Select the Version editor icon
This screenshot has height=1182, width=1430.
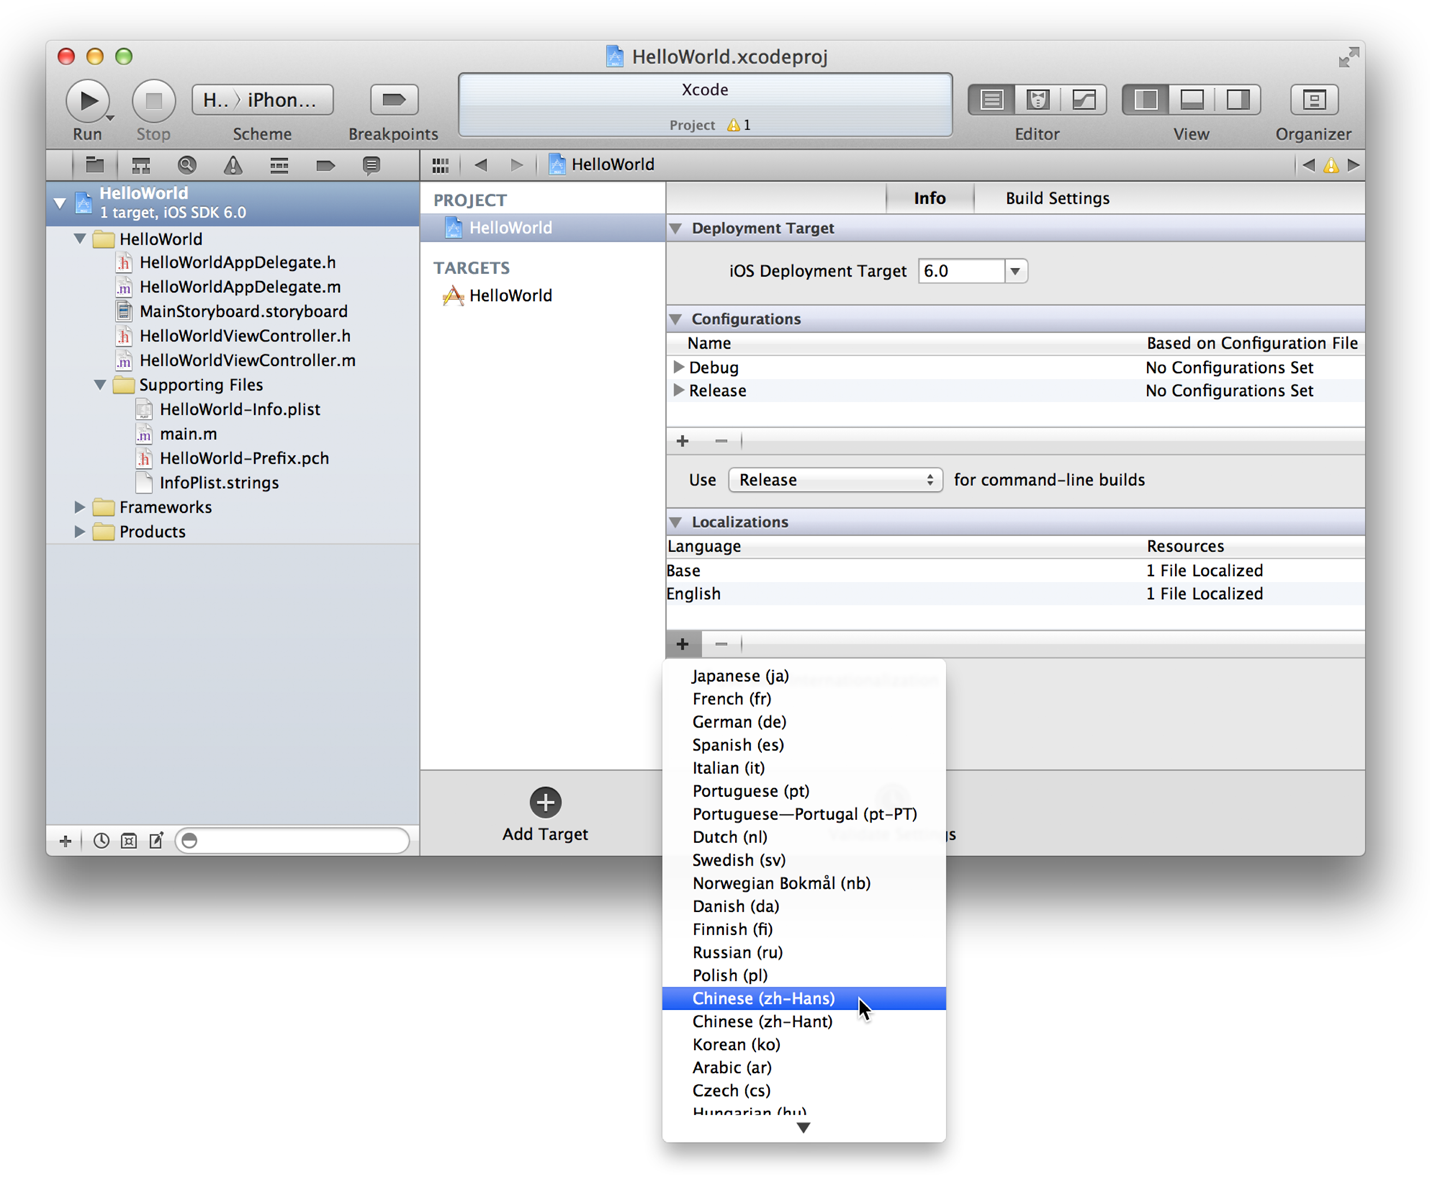tap(1083, 100)
